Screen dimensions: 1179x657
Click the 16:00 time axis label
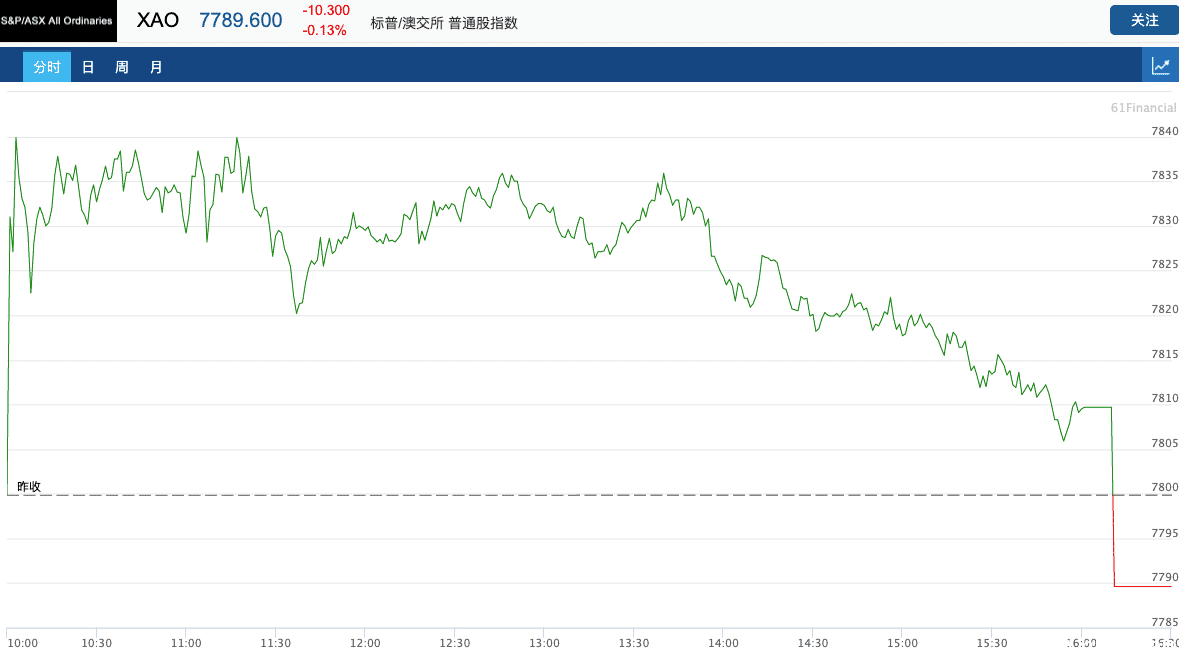coord(1081,643)
